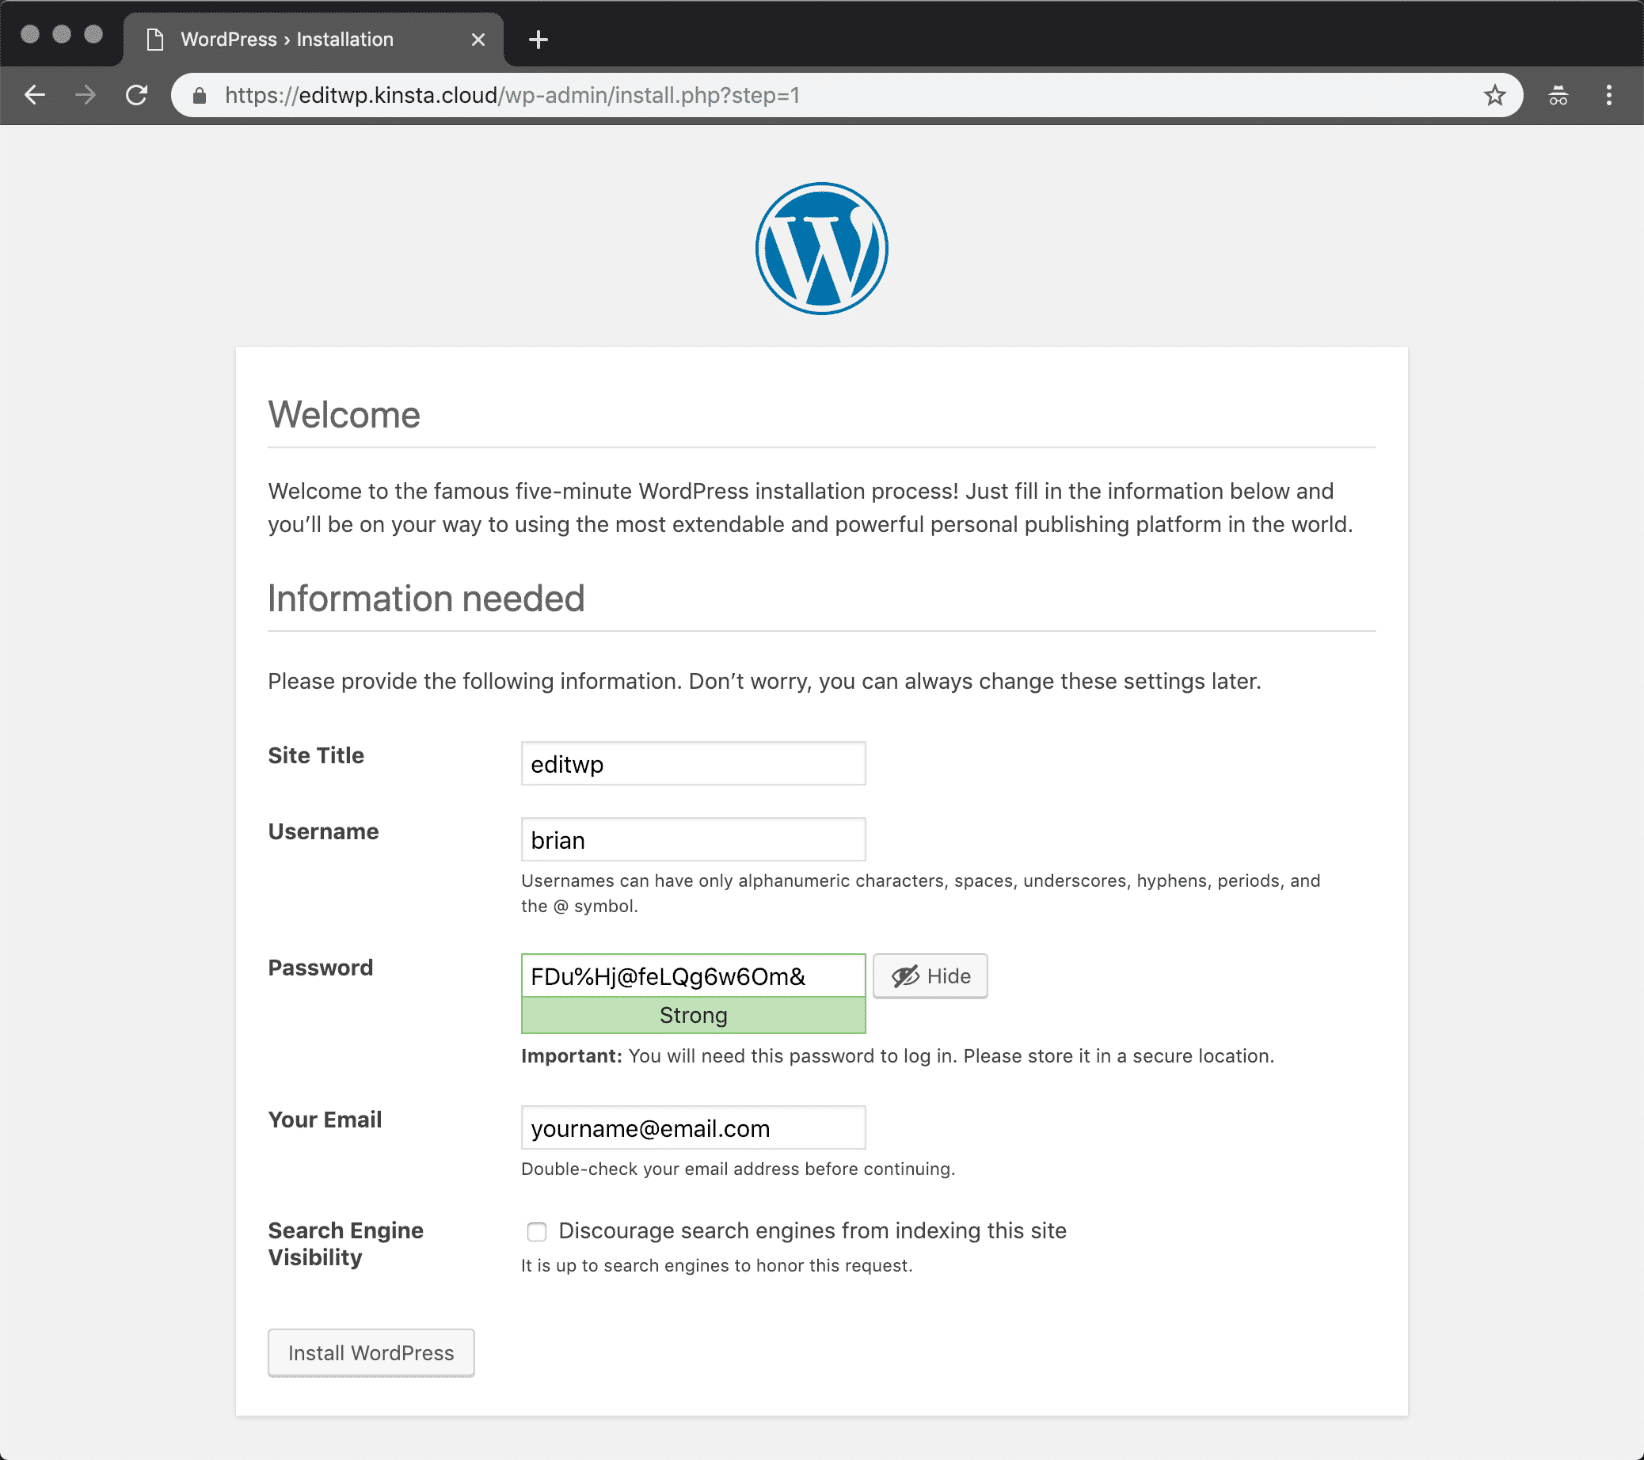Click the editwp.kinsta.cloud address bar URL
1644x1460 pixels.
point(512,95)
